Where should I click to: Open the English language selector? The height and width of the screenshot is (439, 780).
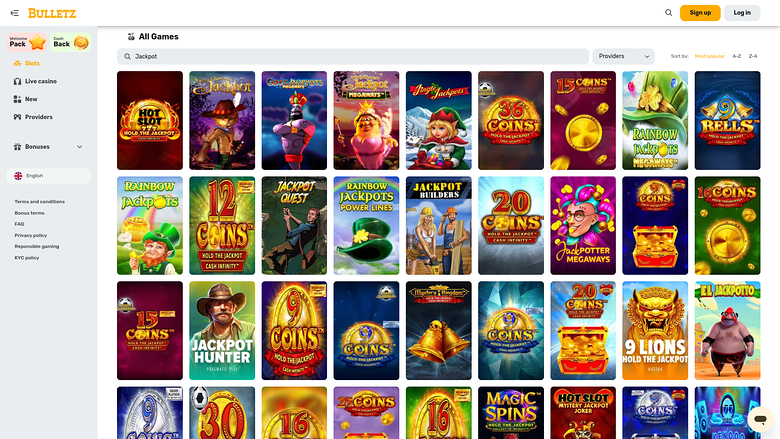click(x=48, y=176)
